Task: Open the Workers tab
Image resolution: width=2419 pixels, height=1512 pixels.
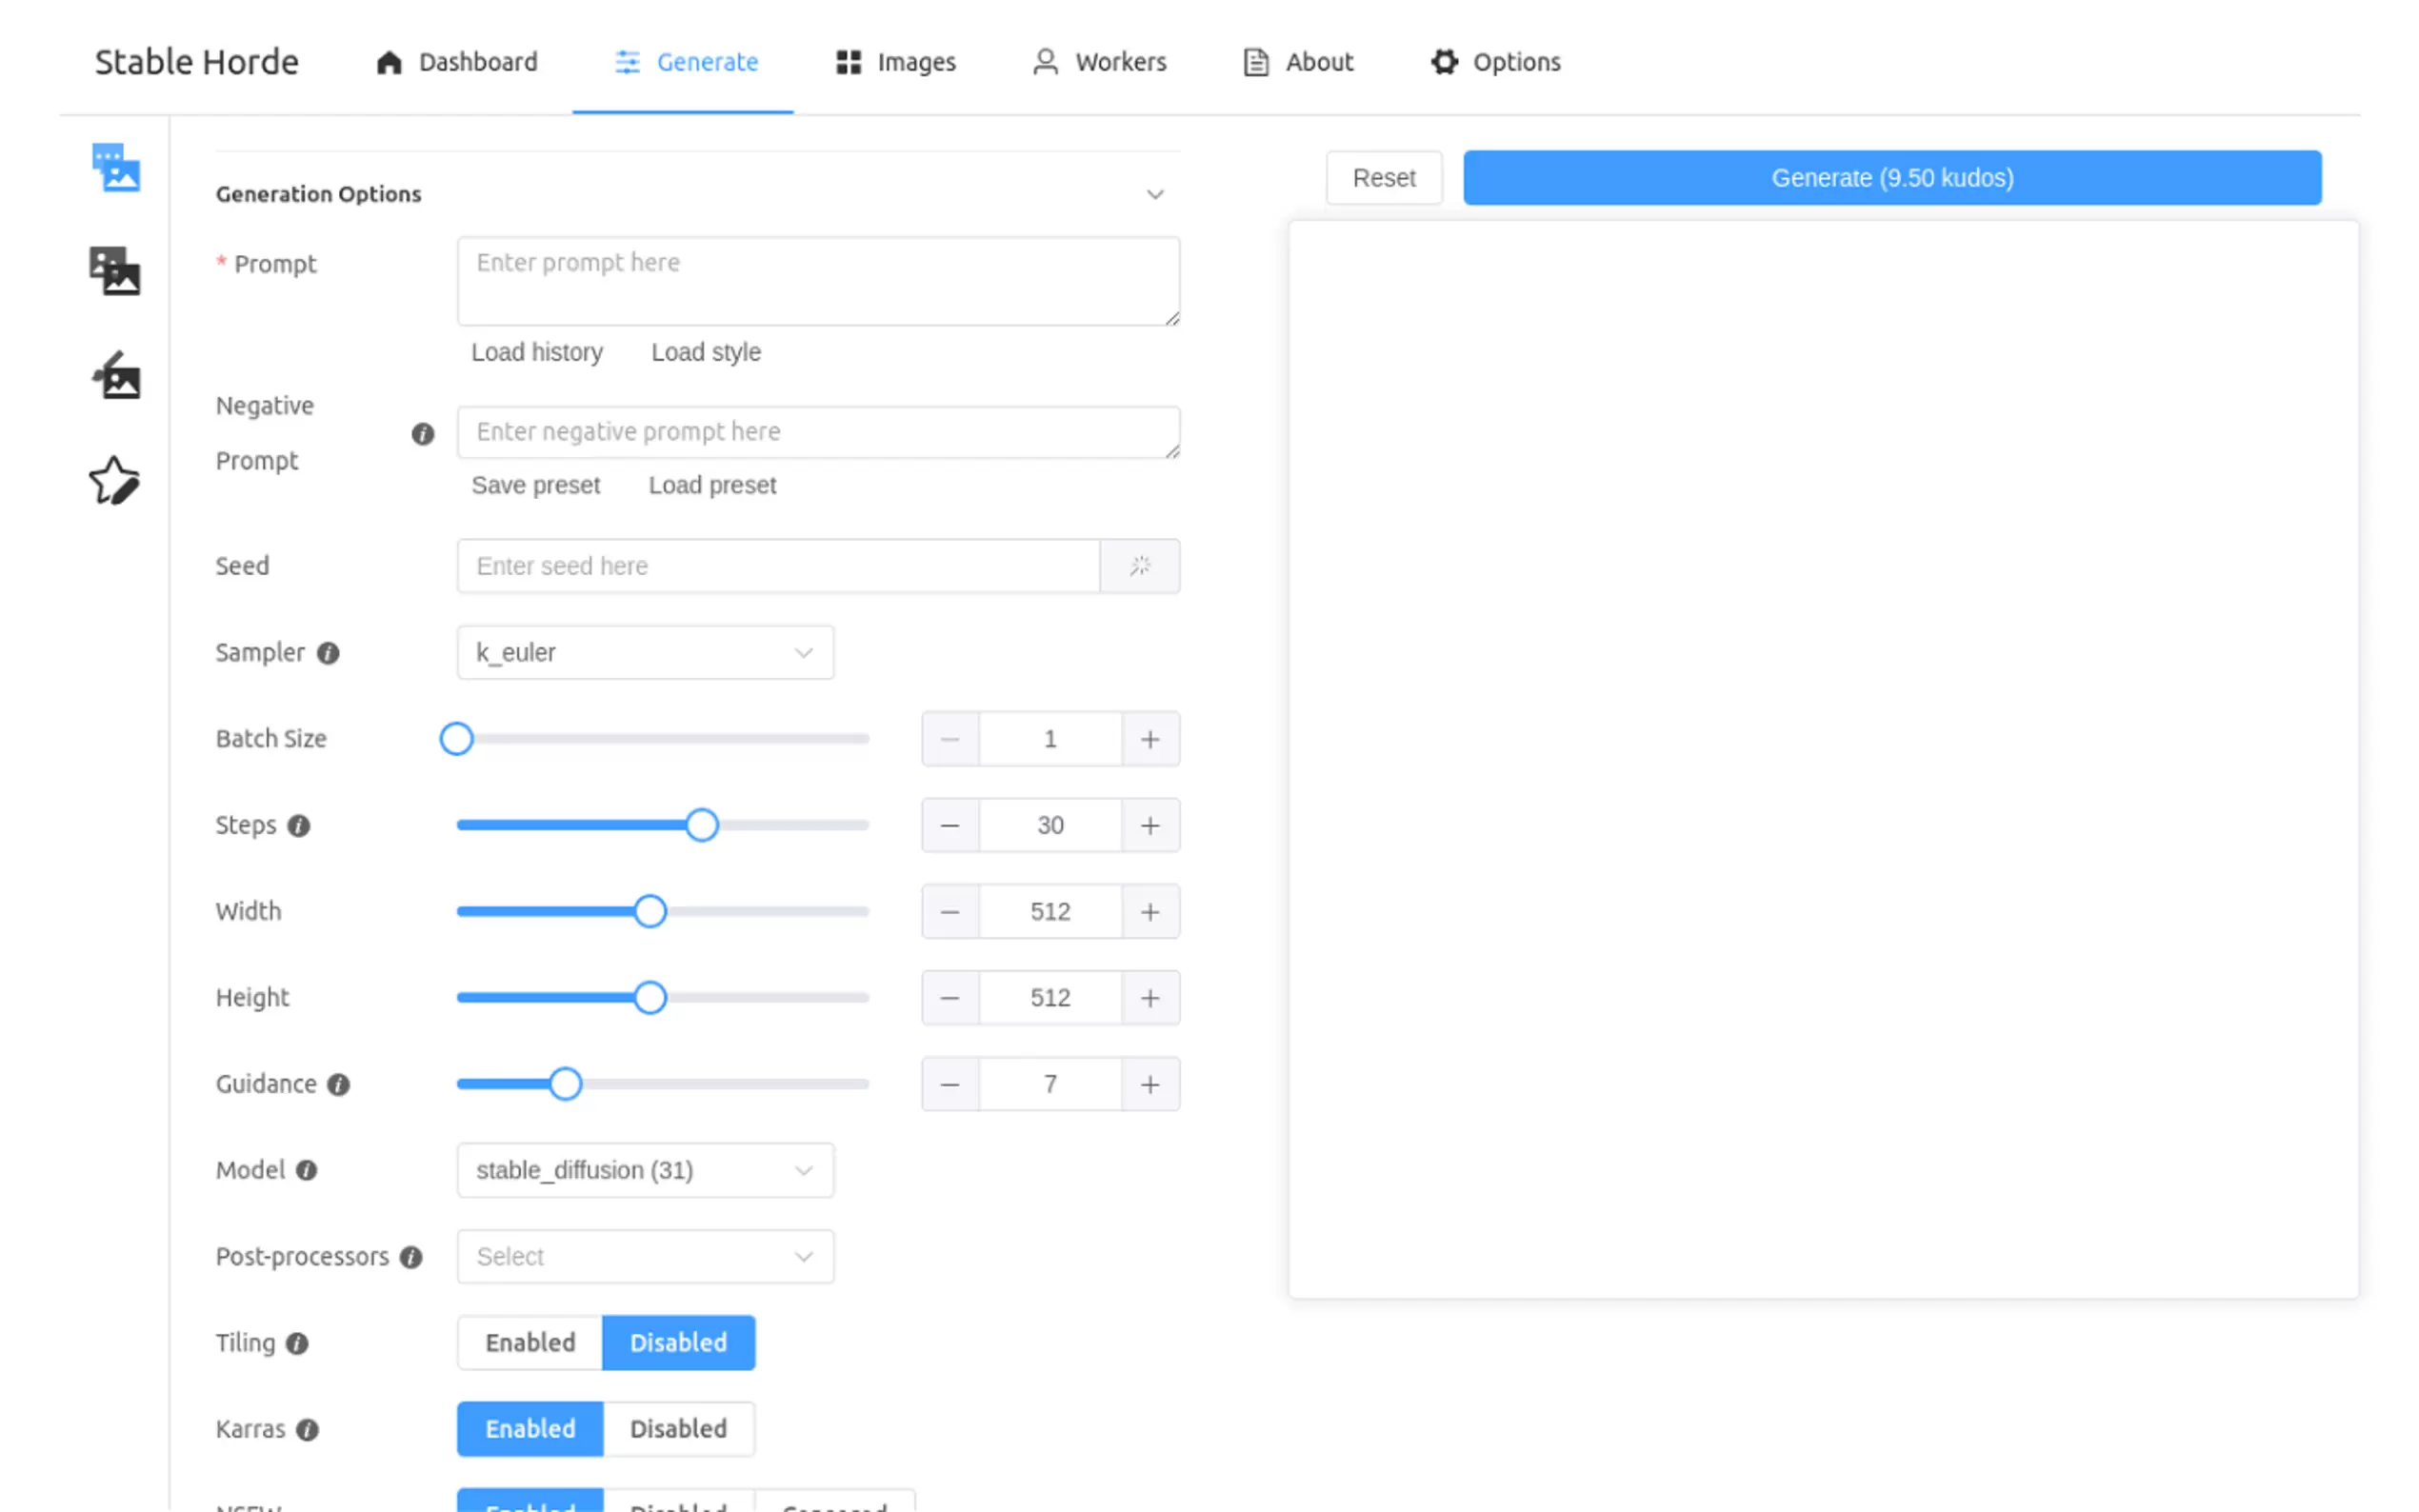Action: [1099, 62]
